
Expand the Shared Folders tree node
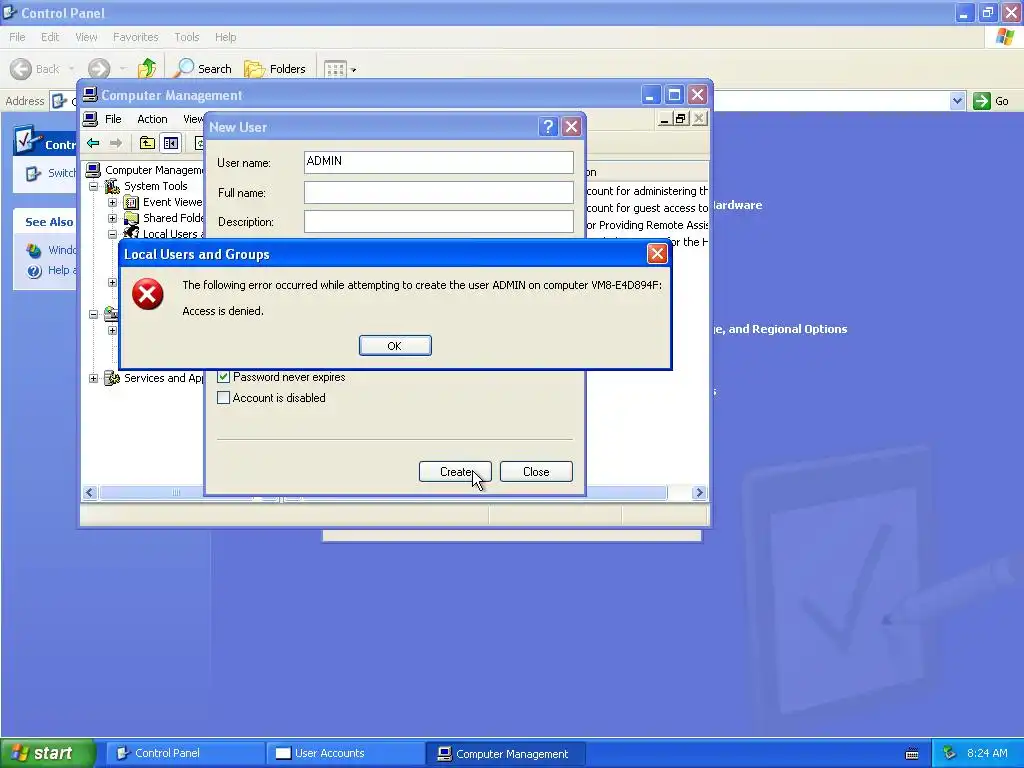(112, 218)
